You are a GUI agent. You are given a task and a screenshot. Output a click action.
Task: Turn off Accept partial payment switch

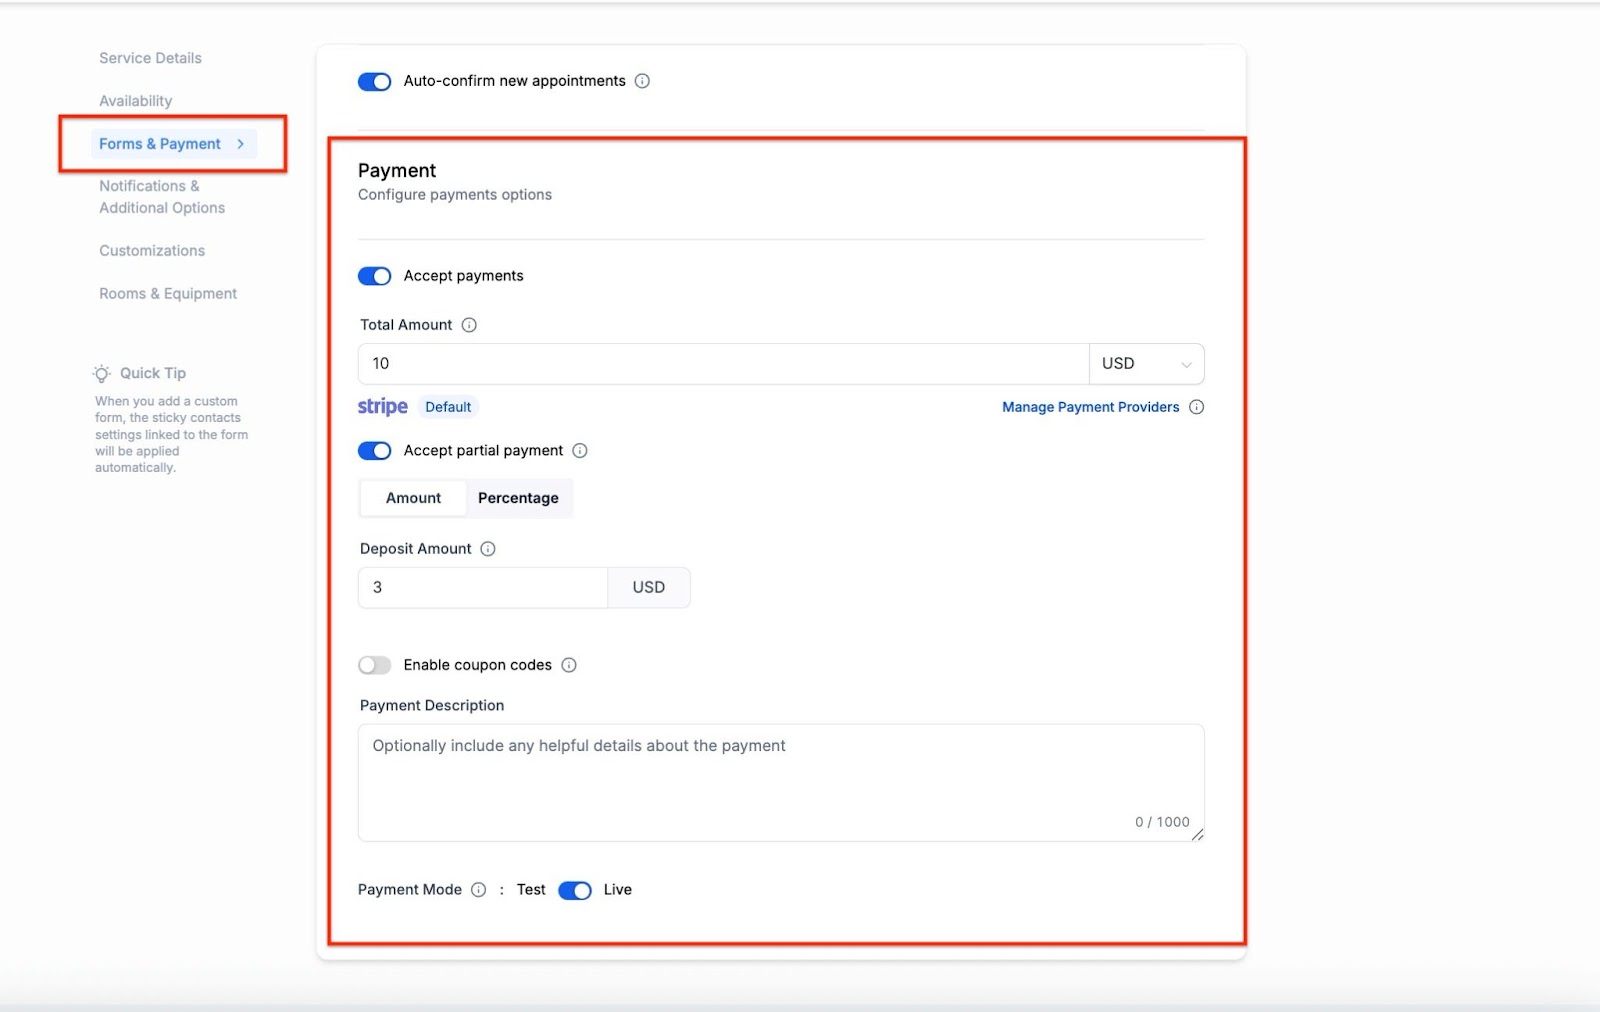click(x=375, y=451)
